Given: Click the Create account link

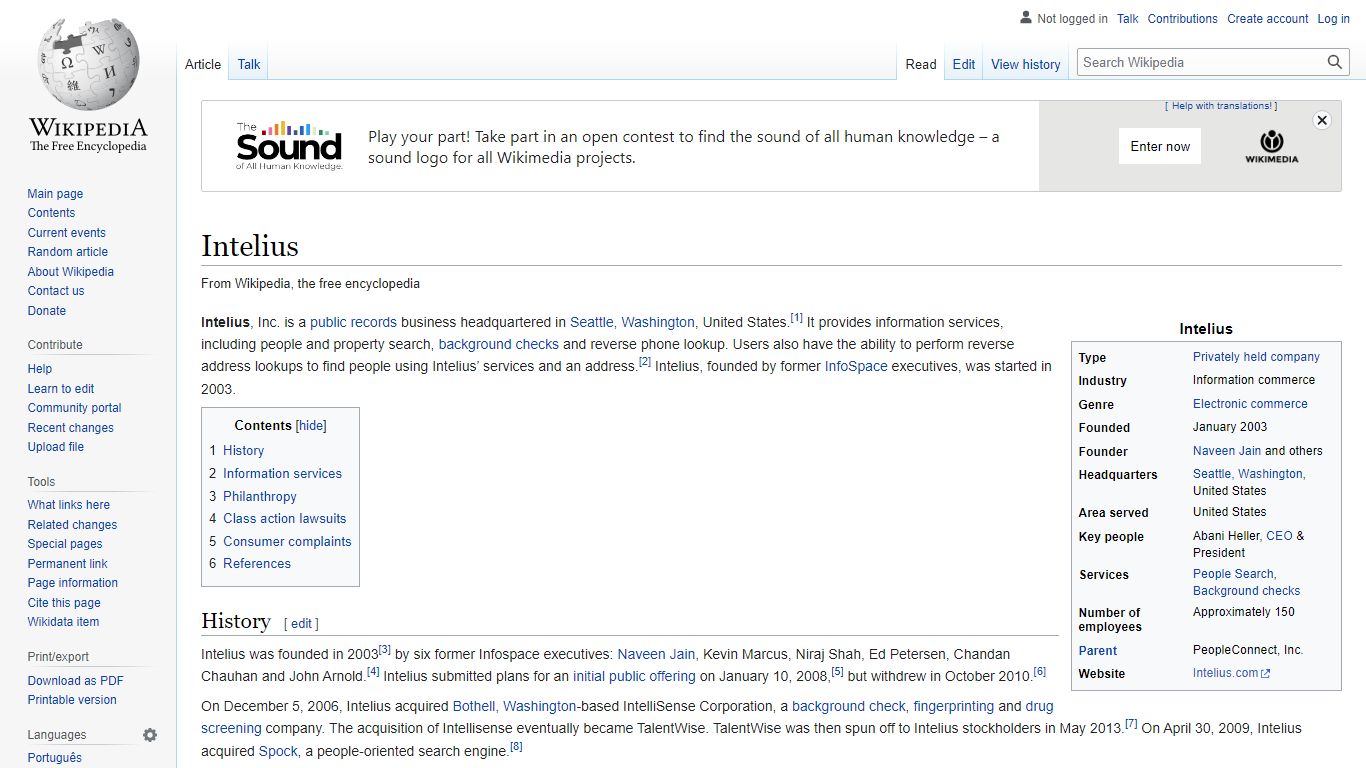Looking at the screenshot, I should (x=1268, y=18).
